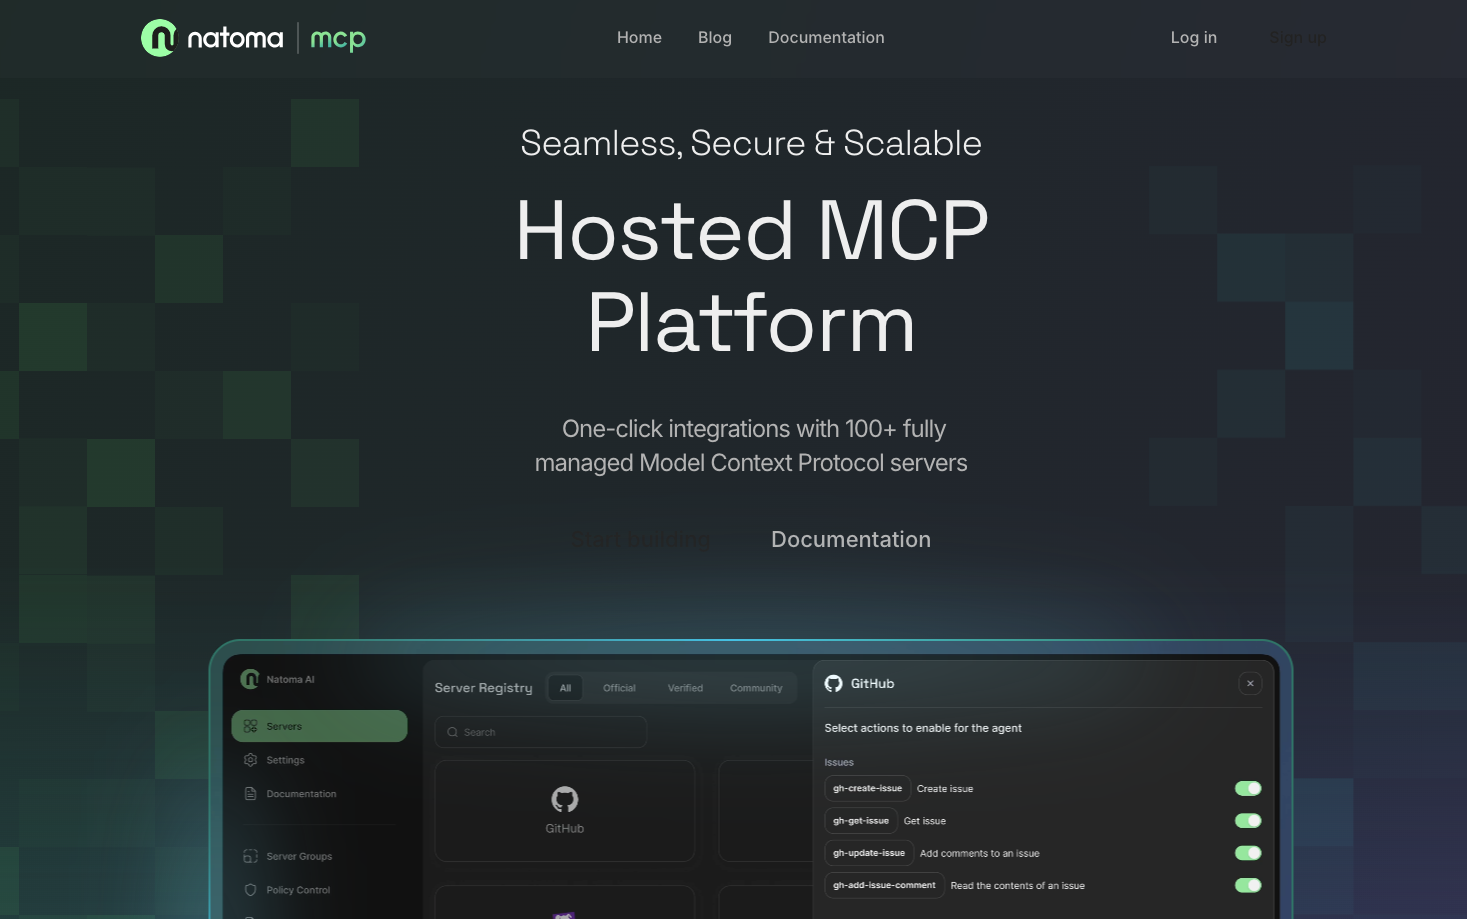Image resolution: width=1467 pixels, height=919 pixels.
Task: Select the All registry filter tab
Action: click(565, 688)
